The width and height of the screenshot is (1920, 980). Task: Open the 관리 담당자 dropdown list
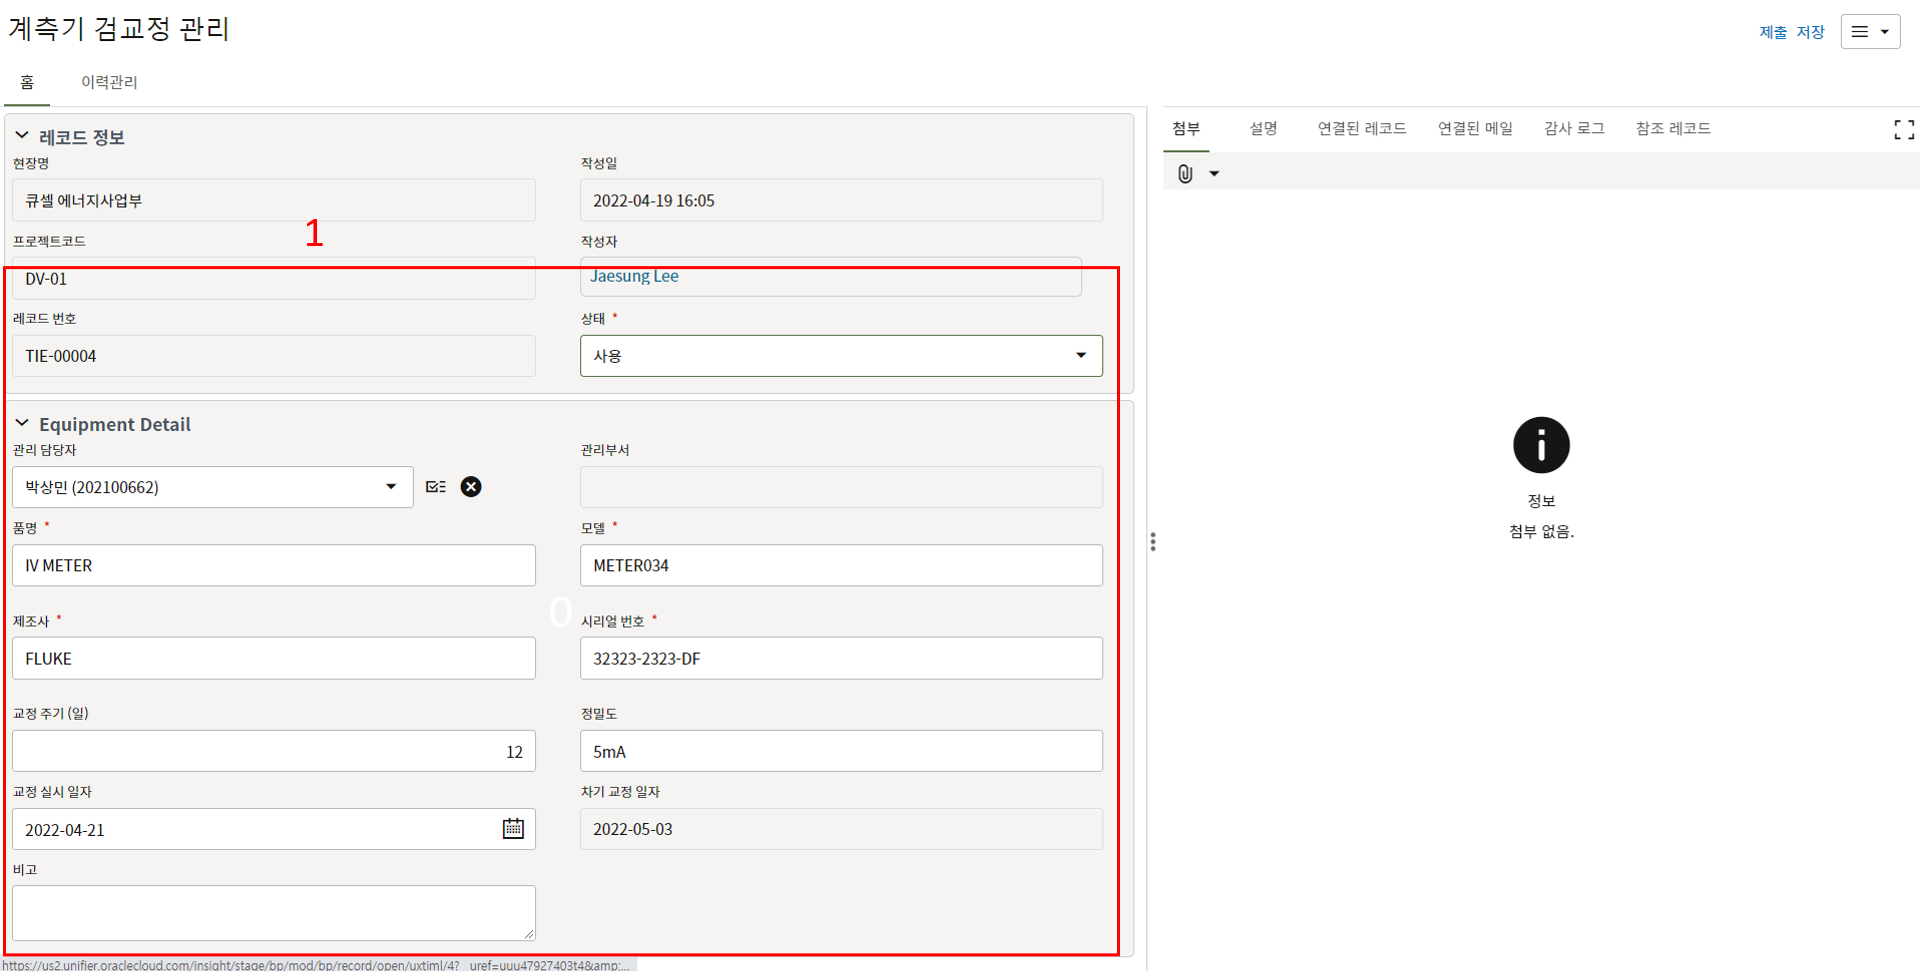tap(391, 487)
